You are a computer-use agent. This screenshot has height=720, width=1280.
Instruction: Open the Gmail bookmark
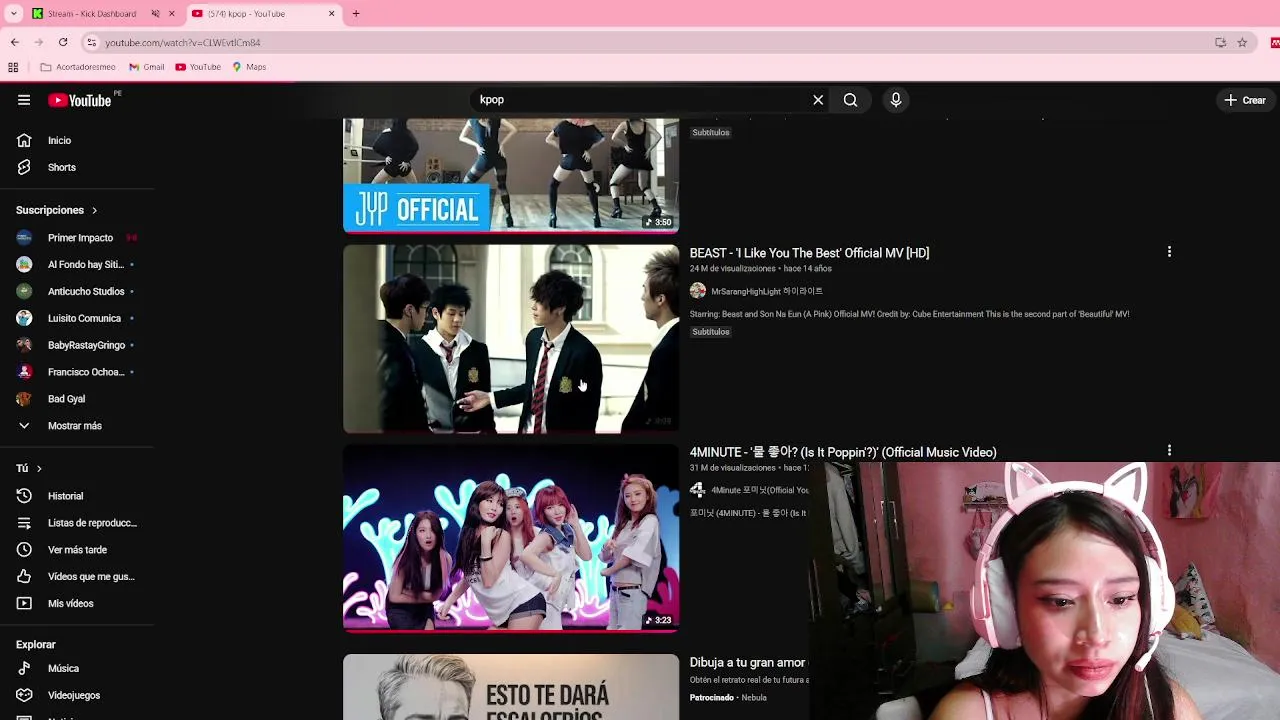(147, 67)
